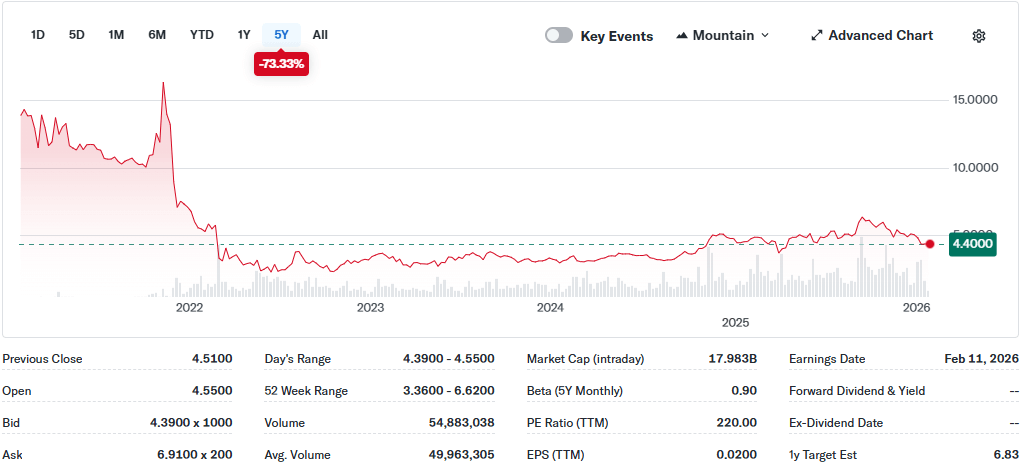The width and height of the screenshot is (1032, 473).
Task: Show the All time range
Action: 320,35
